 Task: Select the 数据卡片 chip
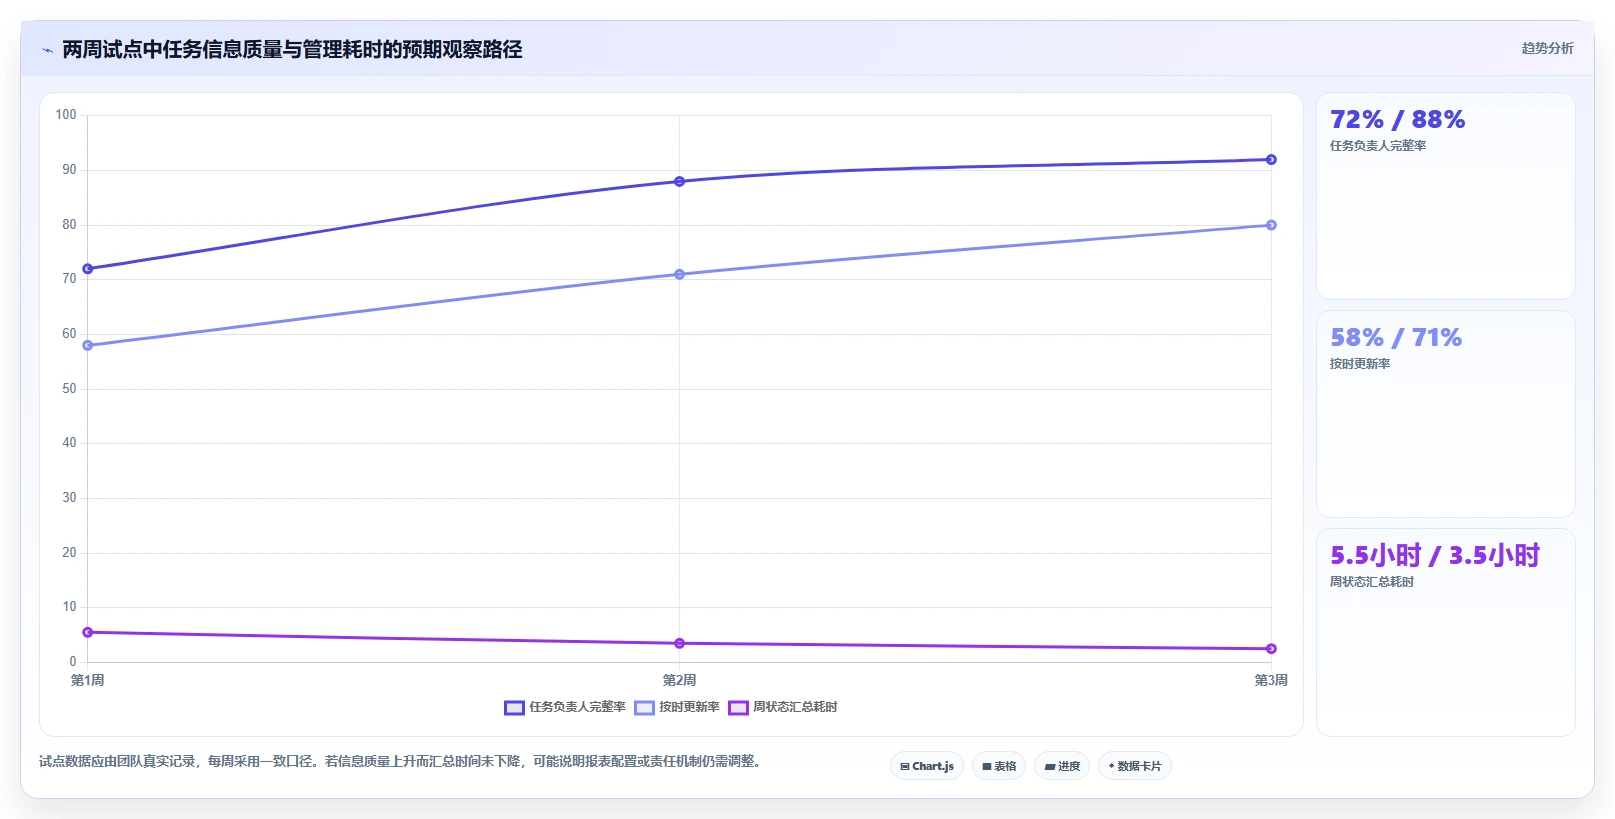click(x=1135, y=766)
